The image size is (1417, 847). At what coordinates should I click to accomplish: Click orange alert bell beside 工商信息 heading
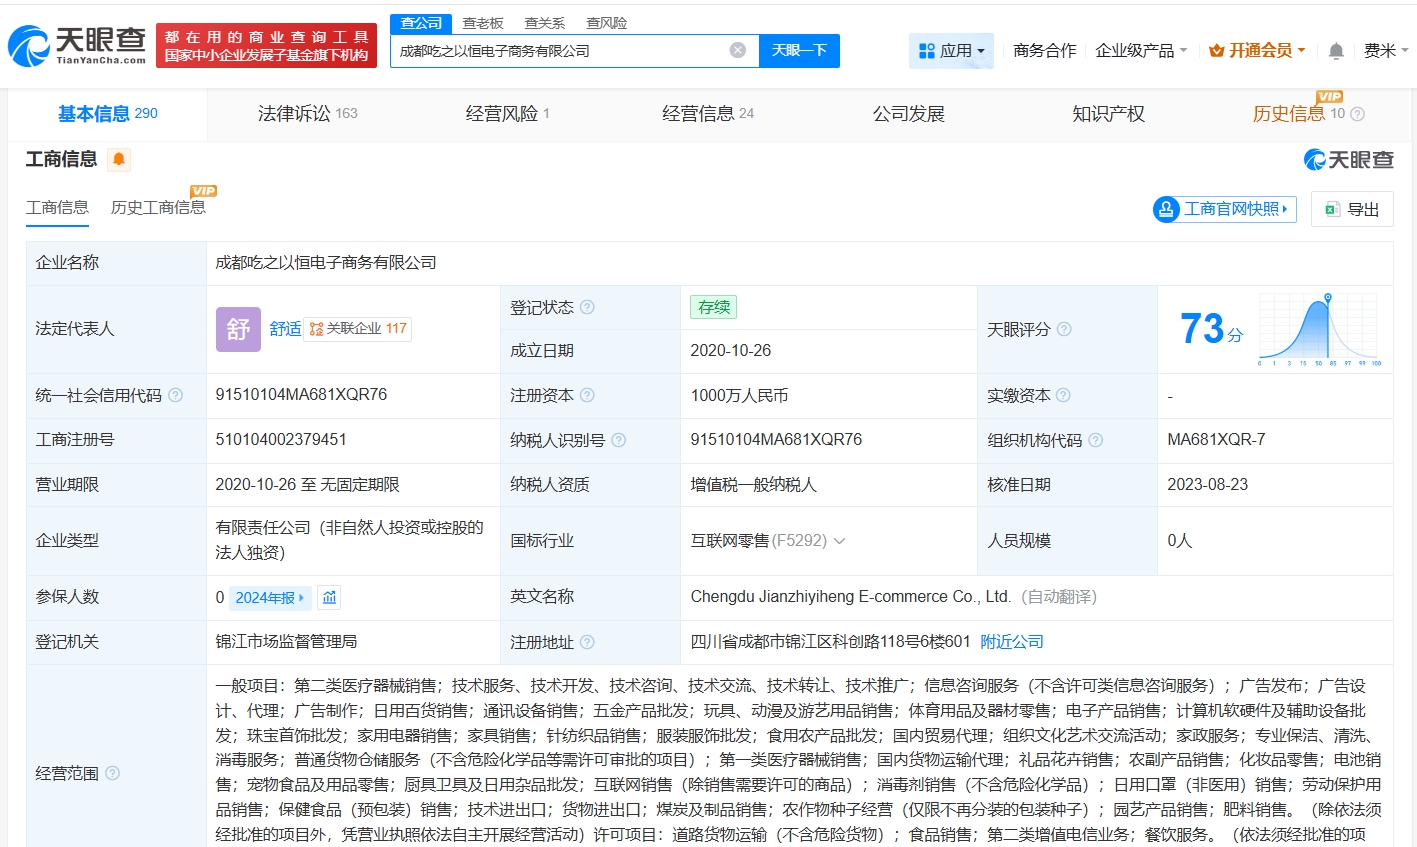[119, 159]
